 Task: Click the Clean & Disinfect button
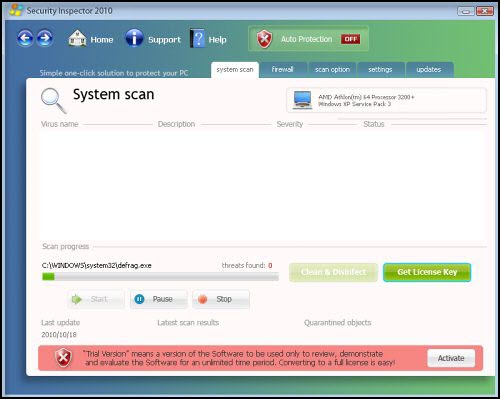[333, 272]
